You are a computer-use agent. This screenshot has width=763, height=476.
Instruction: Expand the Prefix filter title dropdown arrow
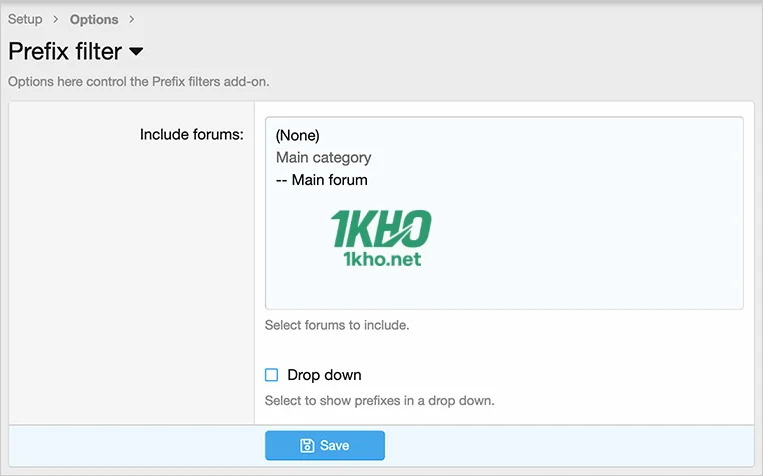(x=137, y=51)
